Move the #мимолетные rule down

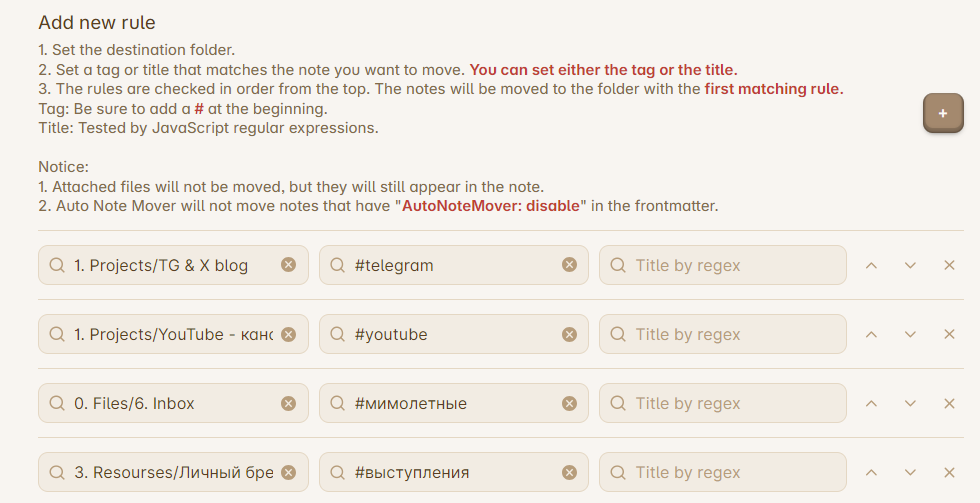[x=910, y=404]
